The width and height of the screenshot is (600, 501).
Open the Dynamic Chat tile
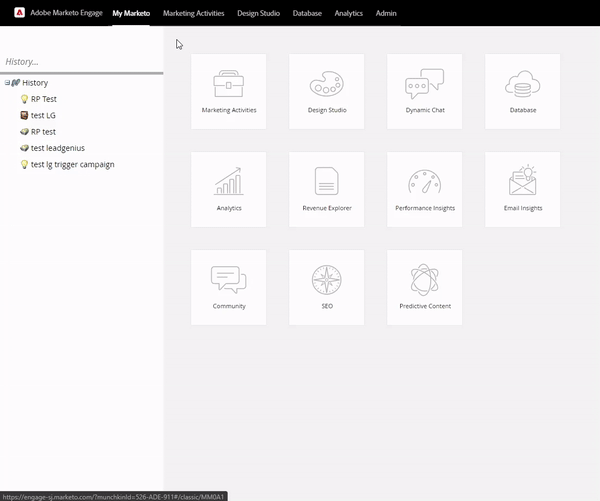click(x=424, y=91)
